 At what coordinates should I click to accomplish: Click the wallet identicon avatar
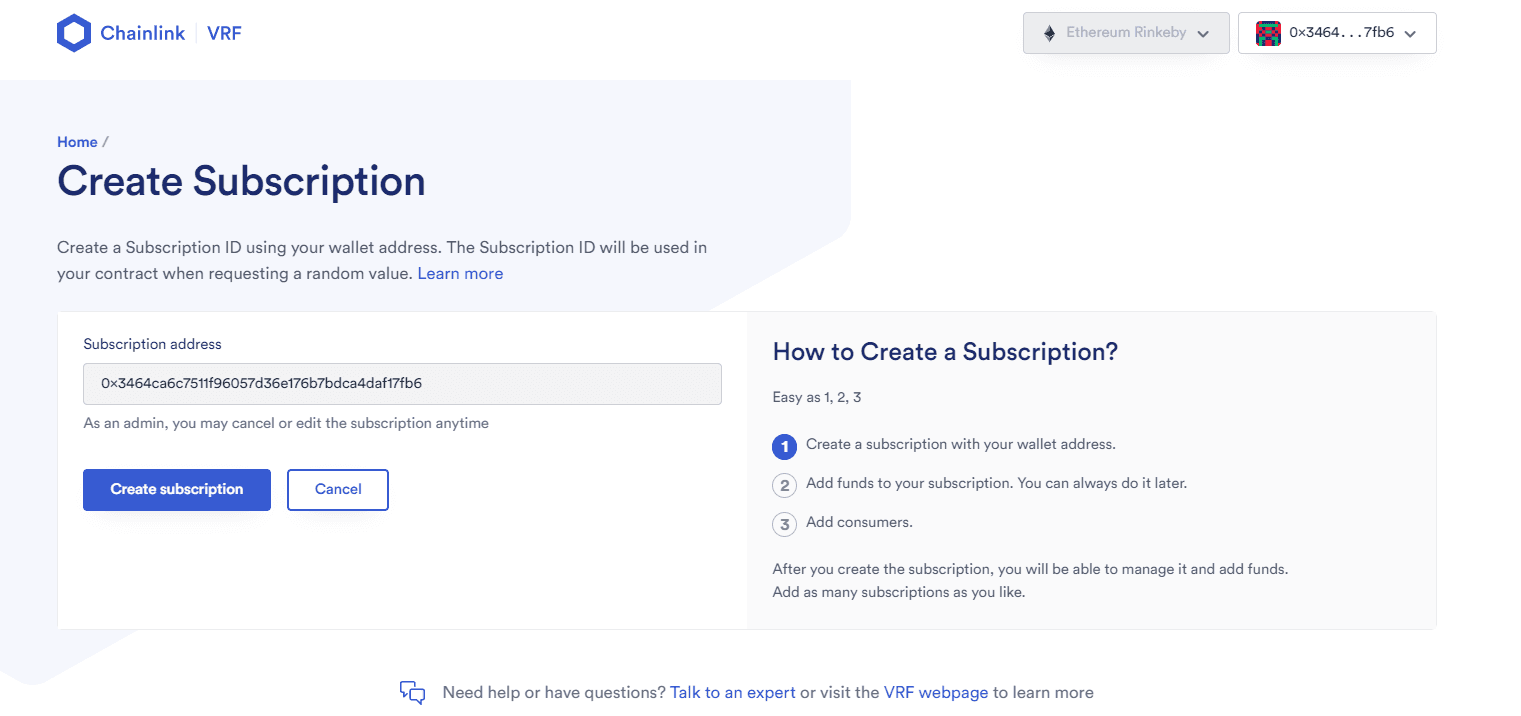1268,33
